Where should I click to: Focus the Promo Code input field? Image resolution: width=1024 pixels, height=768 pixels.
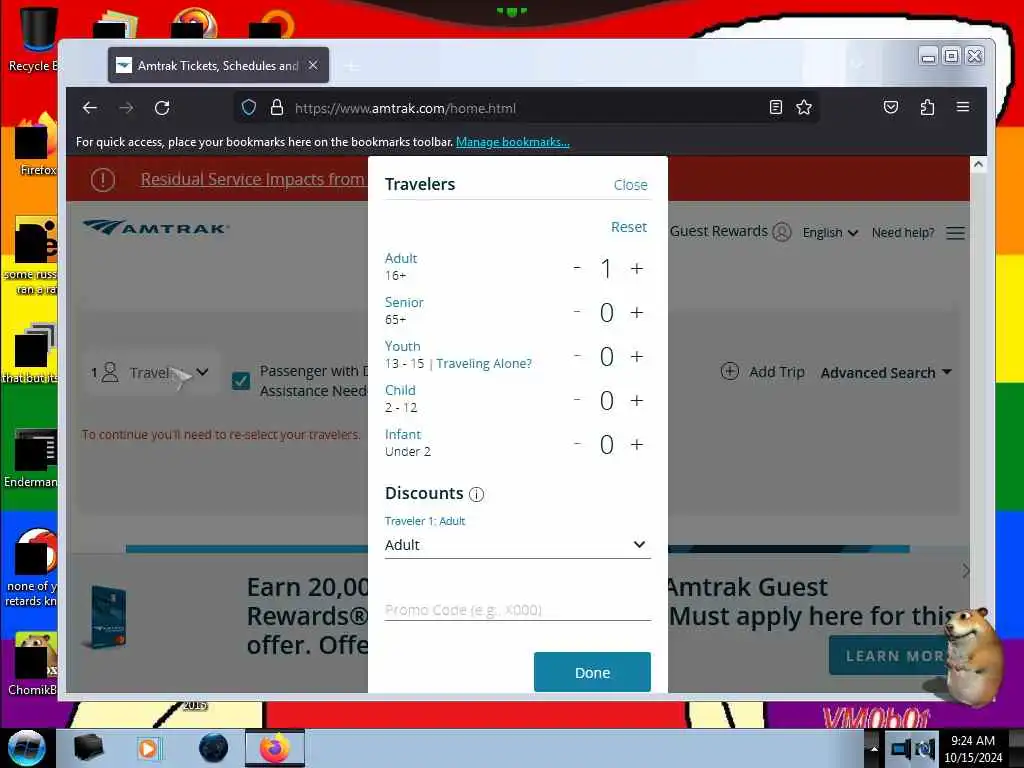pos(517,609)
